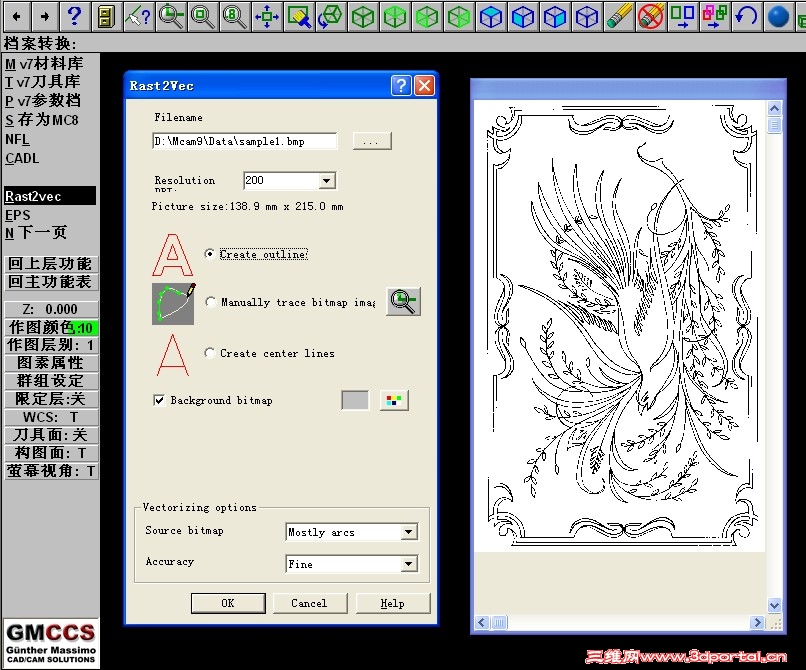The image size is (806, 670).
Task: Click the Help button in the Rast2Vec dialog
Action: click(393, 603)
